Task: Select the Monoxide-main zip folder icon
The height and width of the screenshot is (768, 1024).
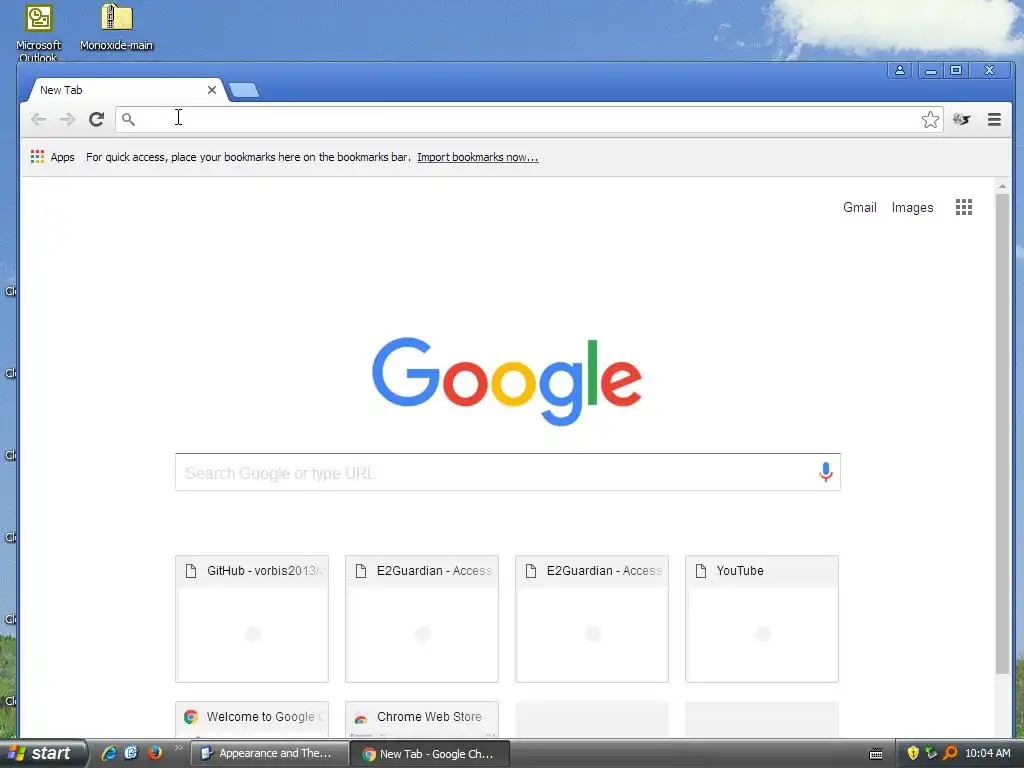Action: [116, 27]
